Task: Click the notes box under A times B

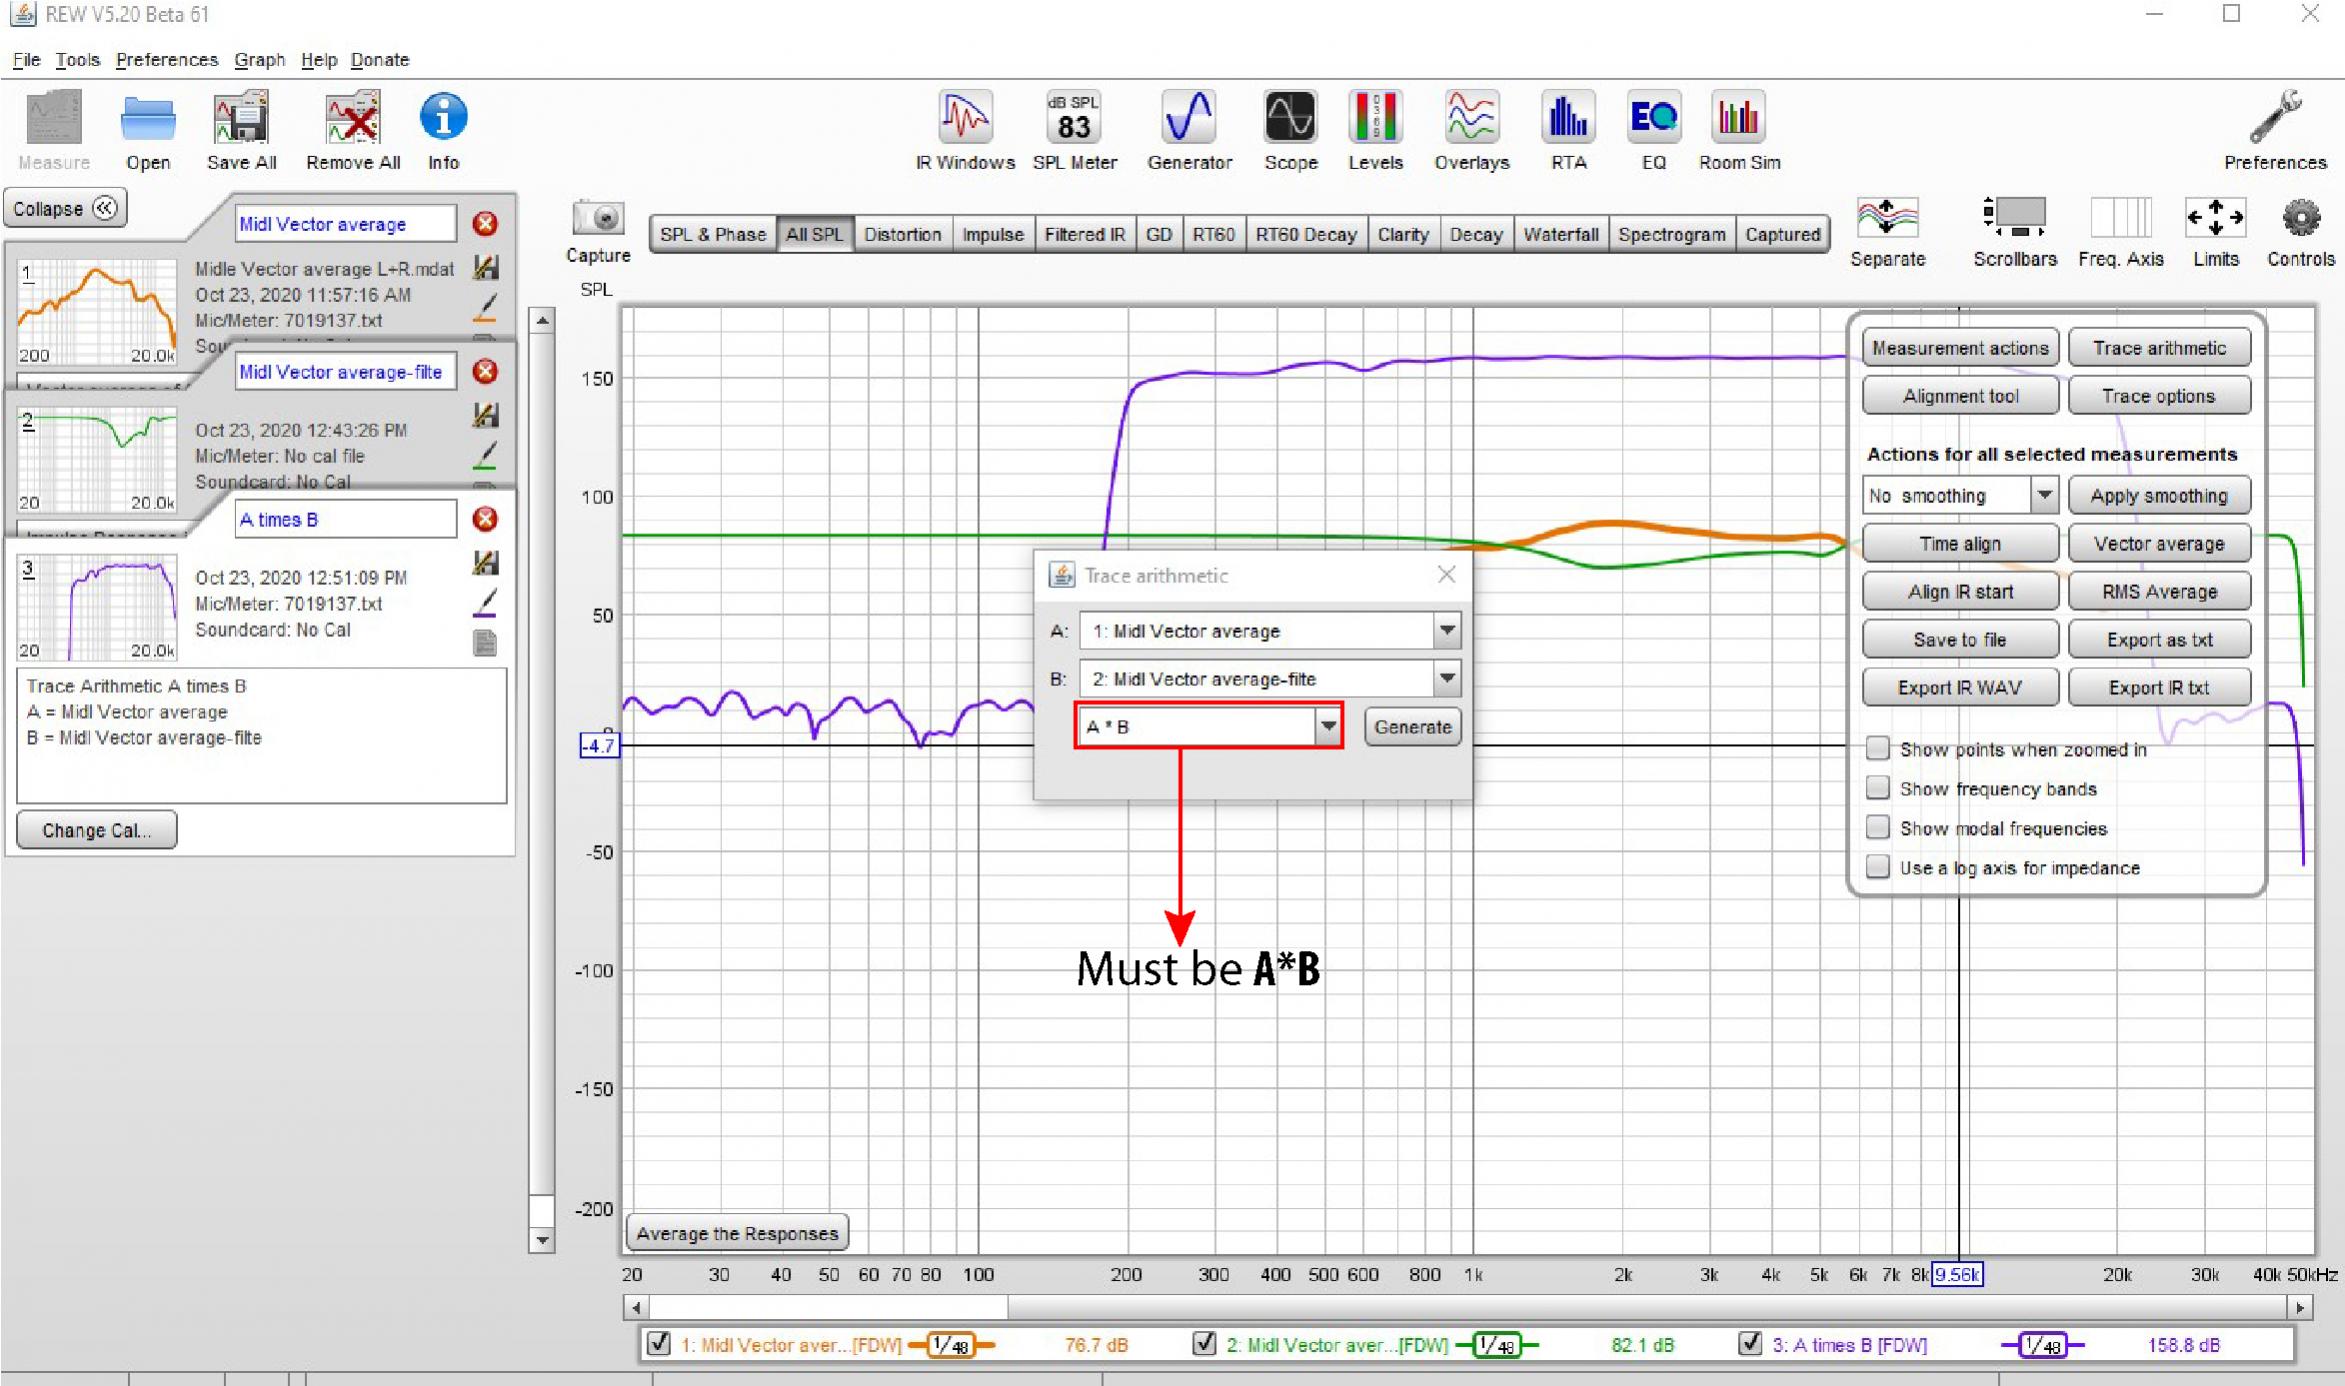Action: coord(262,736)
